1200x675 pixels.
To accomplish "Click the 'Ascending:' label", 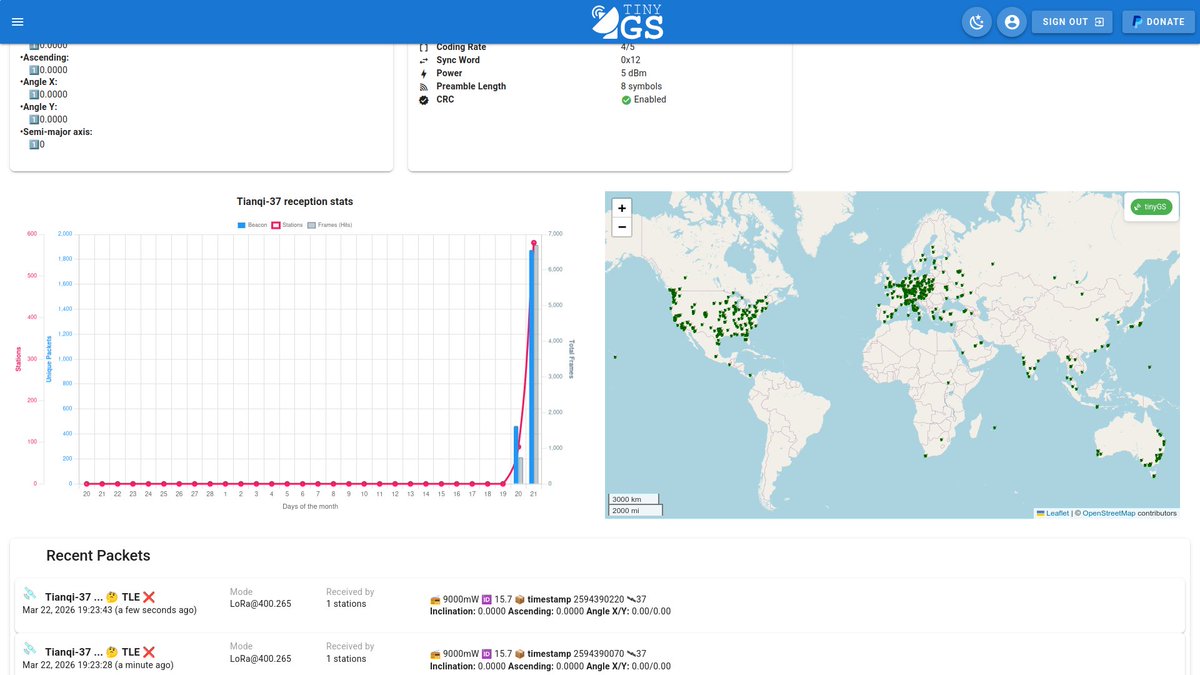I will [x=46, y=57].
